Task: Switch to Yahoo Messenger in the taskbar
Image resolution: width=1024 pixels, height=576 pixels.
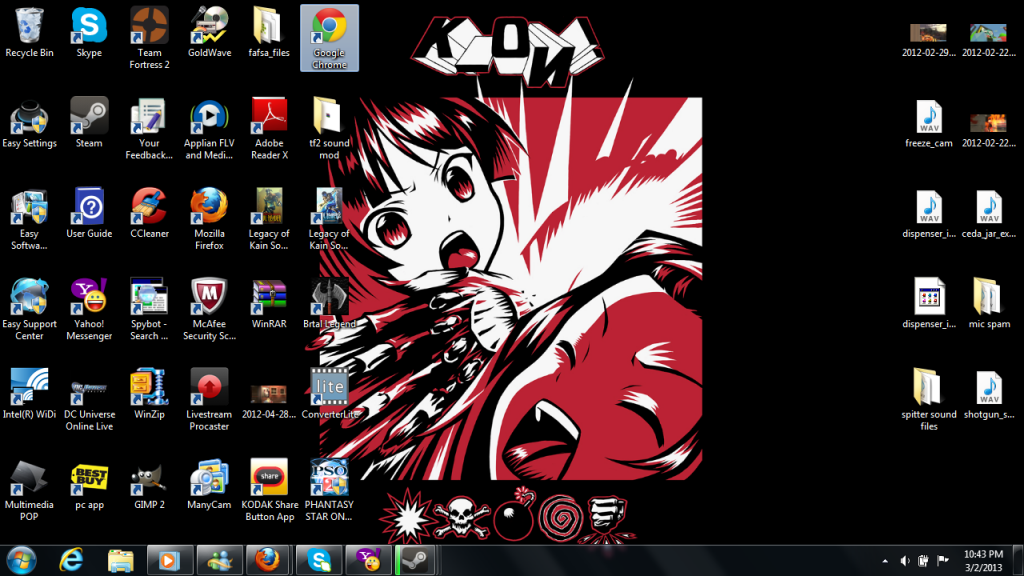Action: point(368,560)
